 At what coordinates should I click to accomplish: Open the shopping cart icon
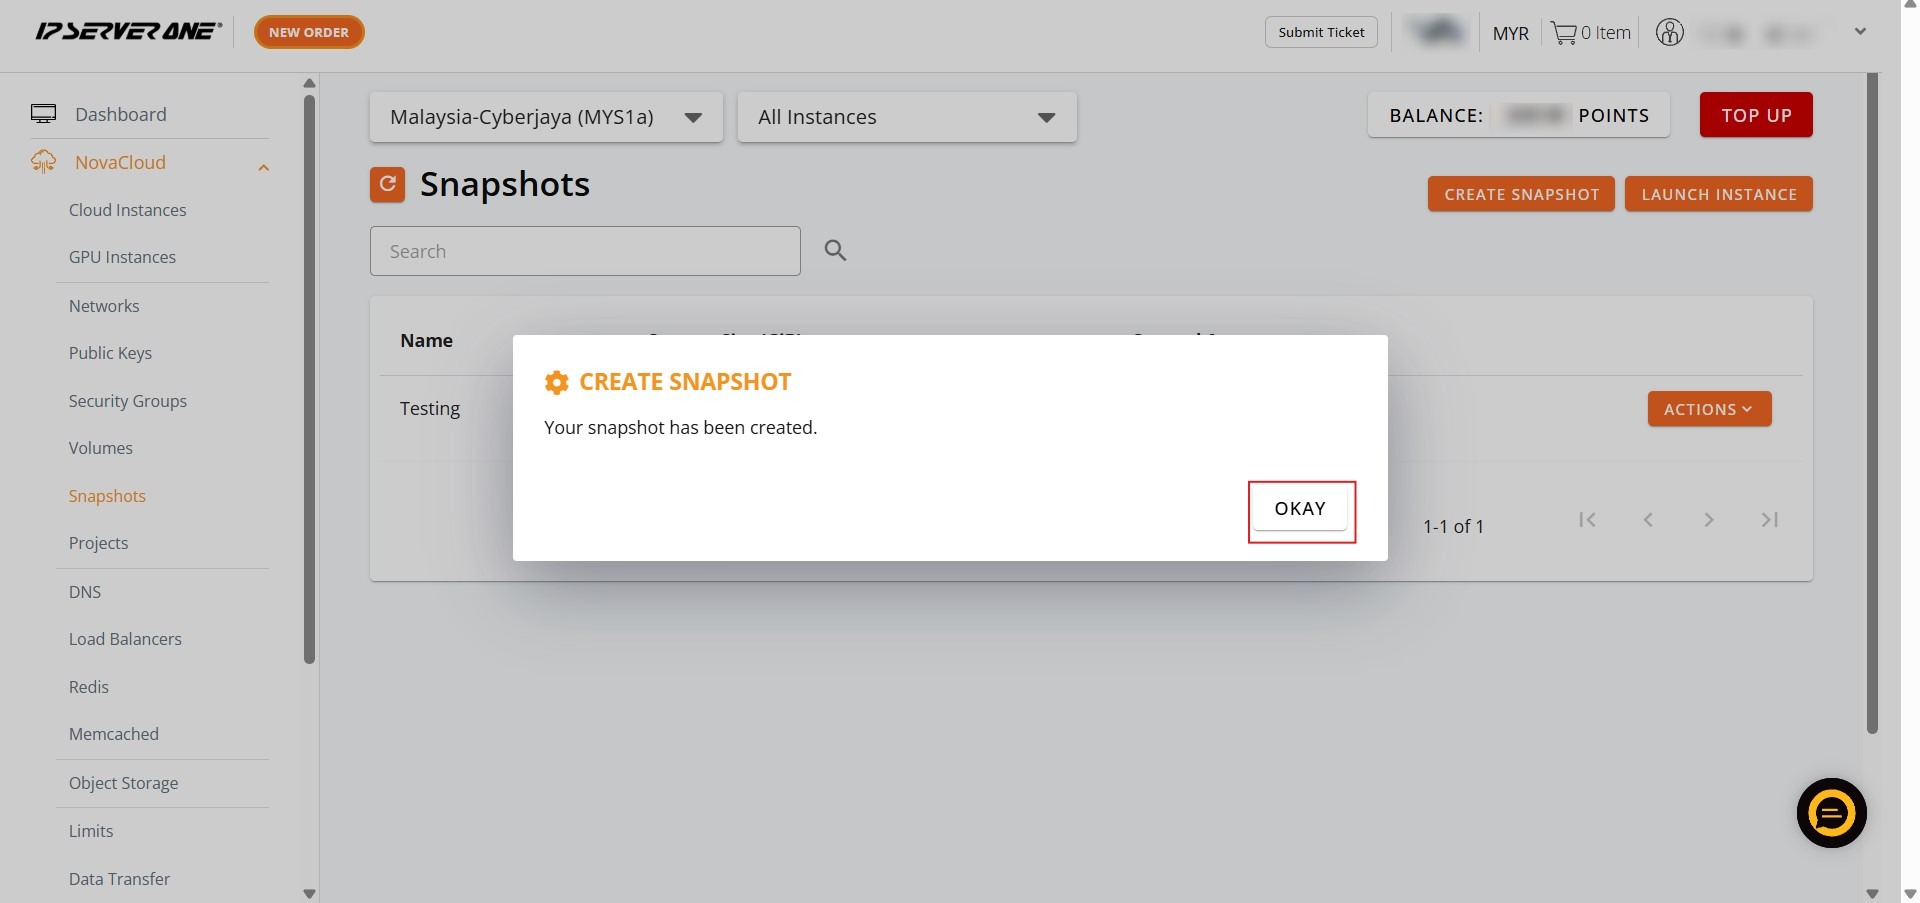[1563, 33]
